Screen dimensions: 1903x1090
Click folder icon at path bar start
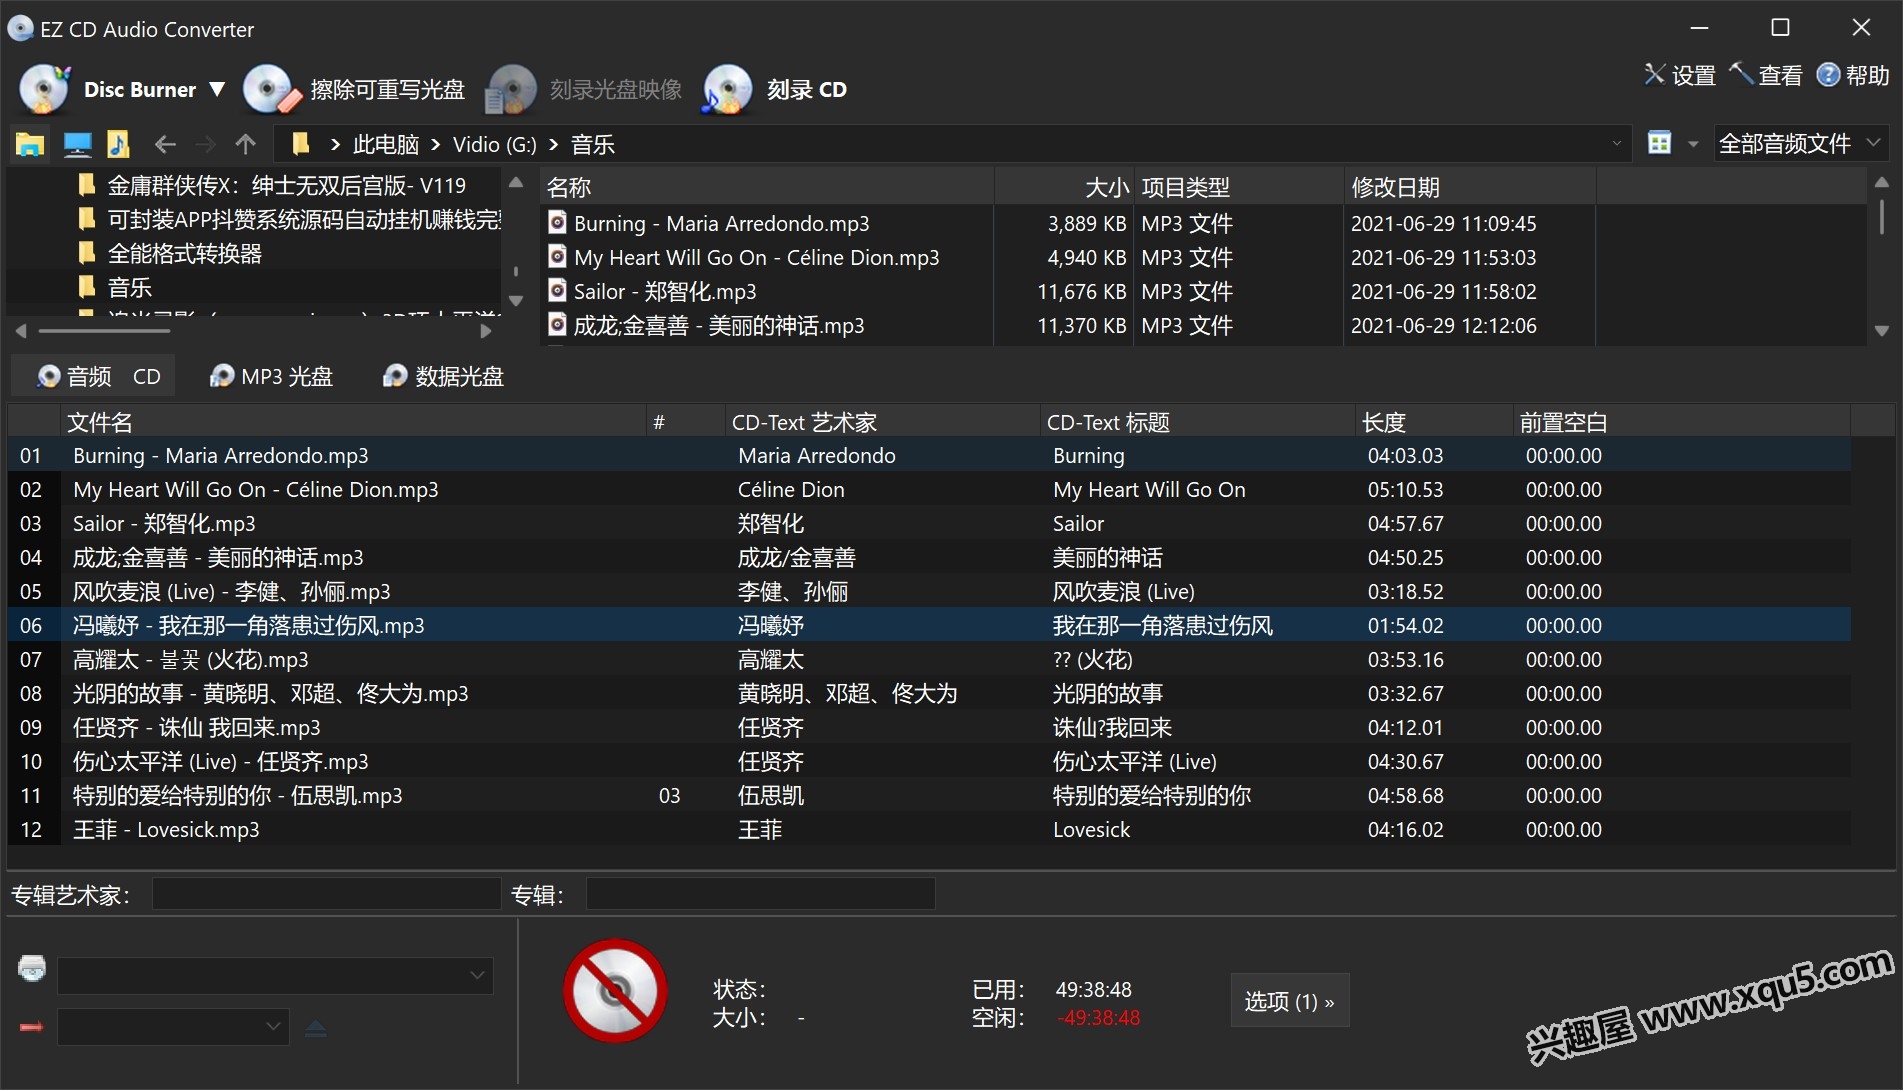pyautogui.click(x=299, y=144)
